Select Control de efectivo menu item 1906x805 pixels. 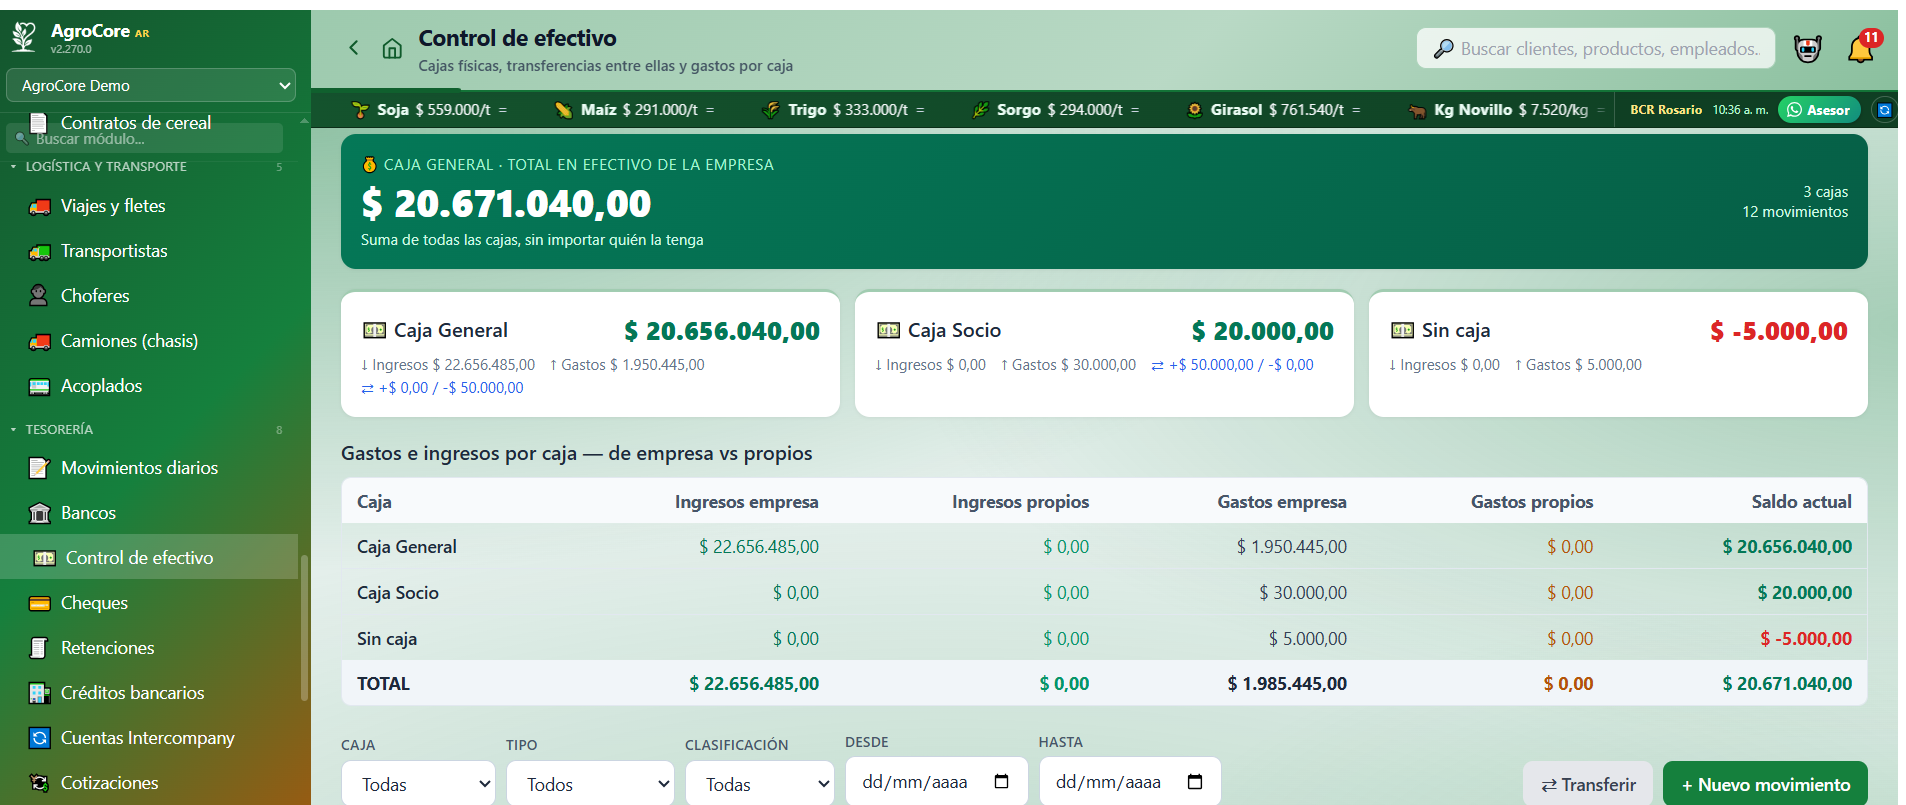pos(149,557)
